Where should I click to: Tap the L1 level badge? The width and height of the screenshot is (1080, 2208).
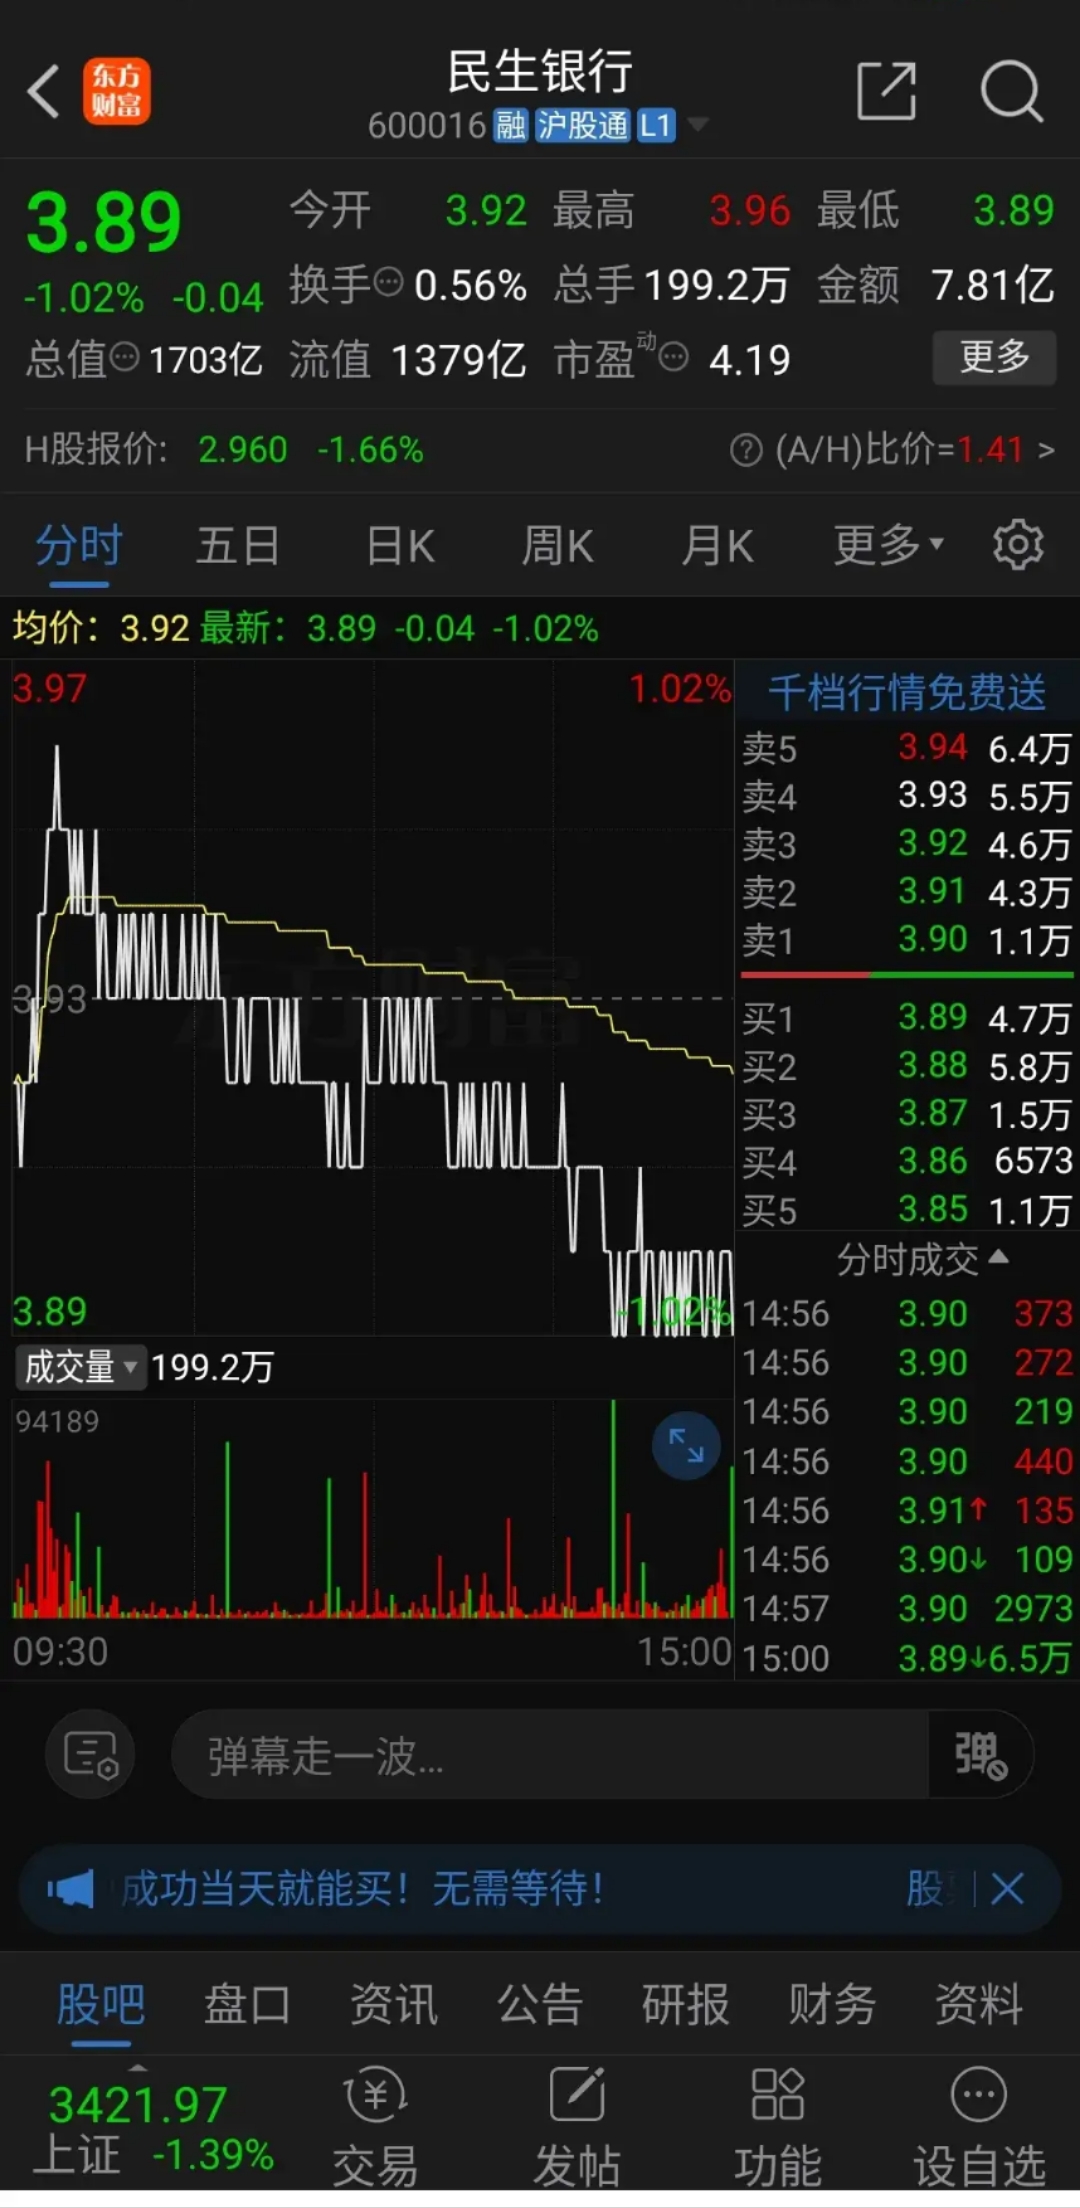pos(656,126)
